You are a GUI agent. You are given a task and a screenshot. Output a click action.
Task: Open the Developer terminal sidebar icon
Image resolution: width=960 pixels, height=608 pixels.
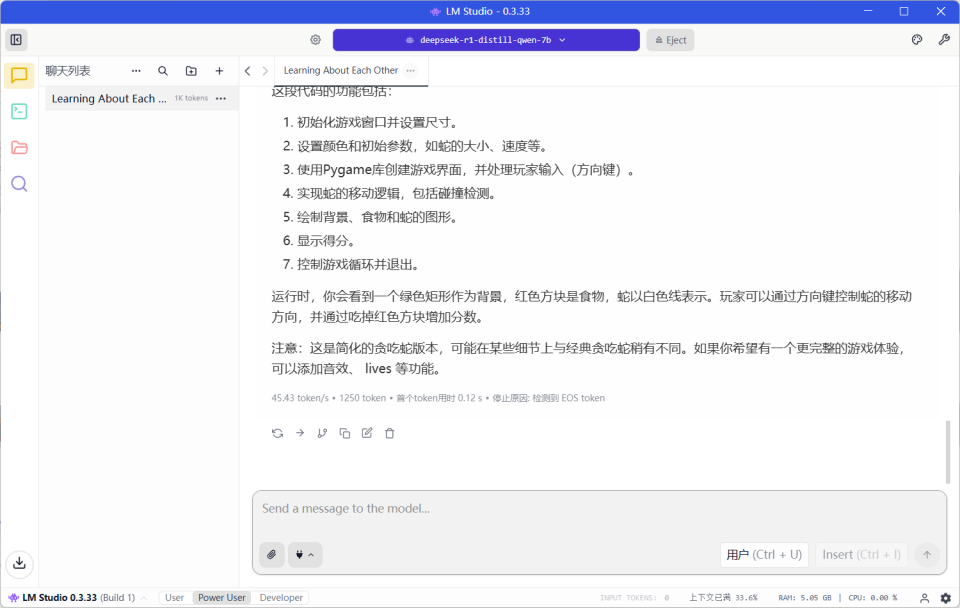pyautogui.click(x=19, y=111)
